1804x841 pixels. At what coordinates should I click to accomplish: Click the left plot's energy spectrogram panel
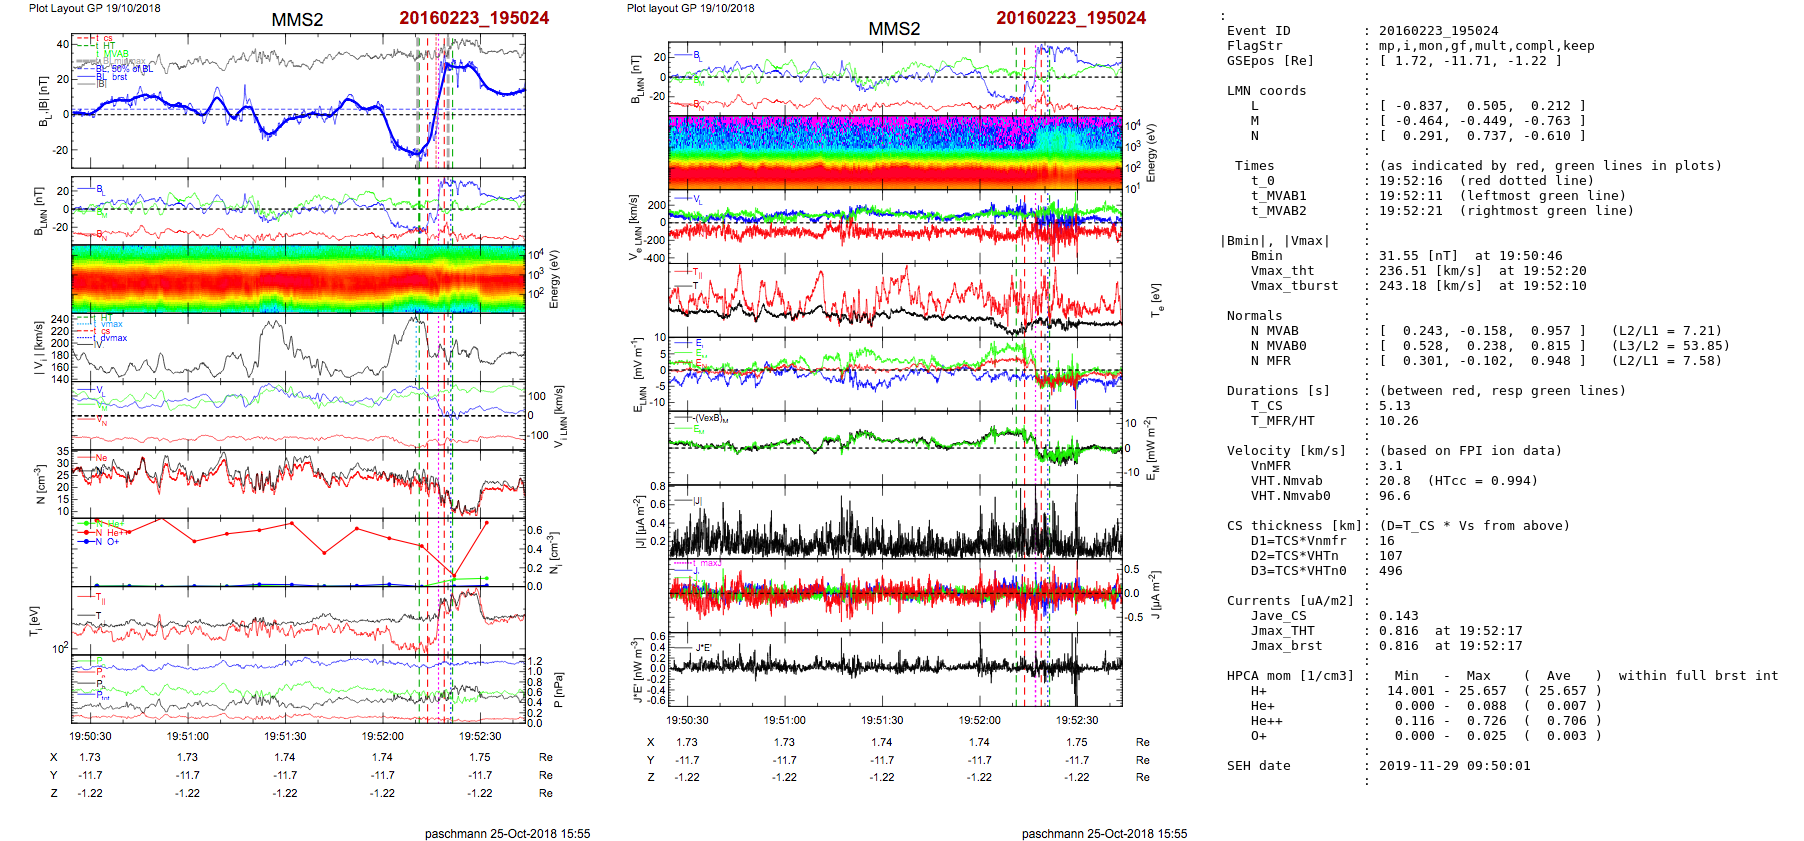click(x=298, y=278)
